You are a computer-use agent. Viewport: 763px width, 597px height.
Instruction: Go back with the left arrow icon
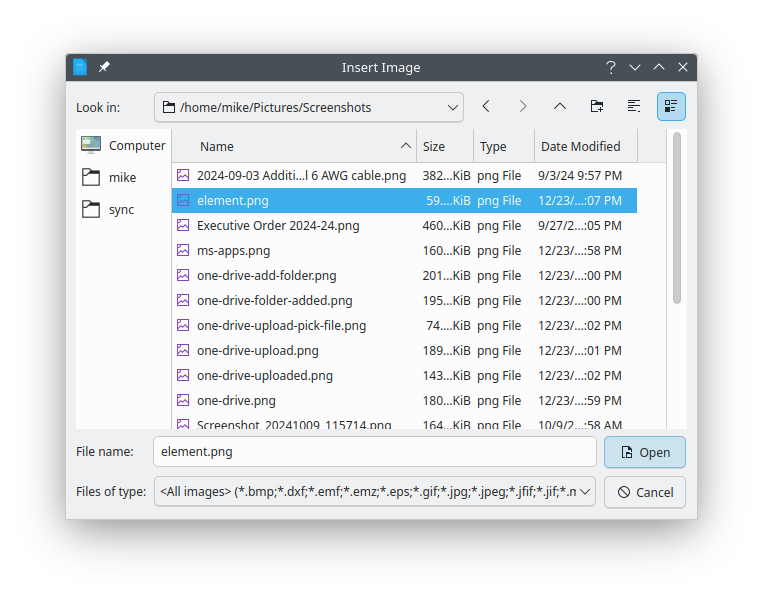point(486,107)
